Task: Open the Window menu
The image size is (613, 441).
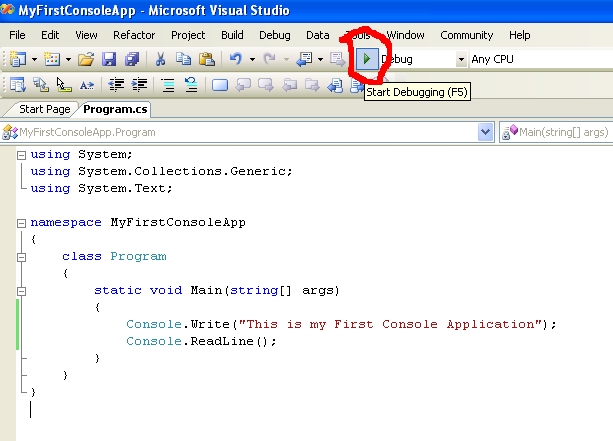Action: click(x=405, y=35)
